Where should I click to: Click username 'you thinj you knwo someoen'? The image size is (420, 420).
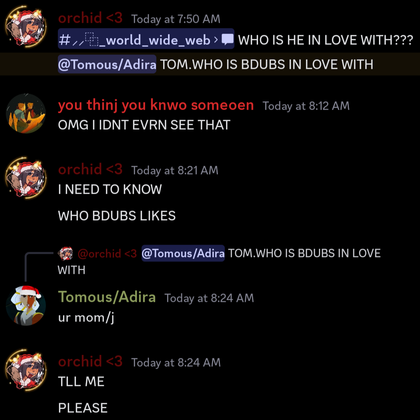point(156,105)
